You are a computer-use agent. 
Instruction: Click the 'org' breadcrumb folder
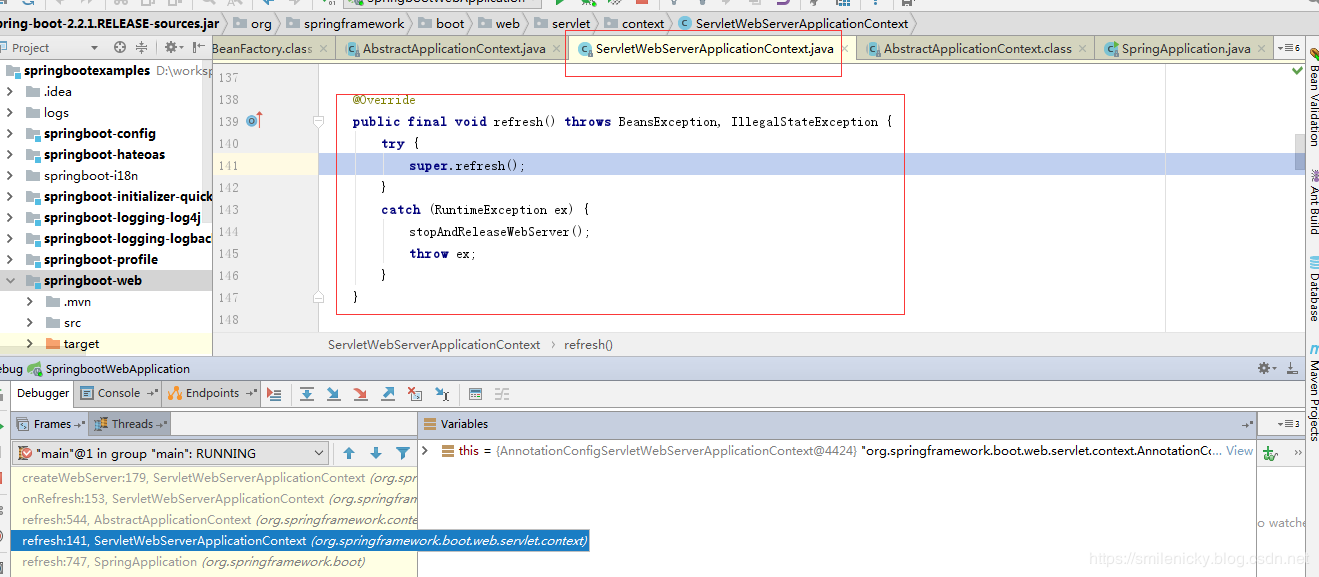click(251, 23)
